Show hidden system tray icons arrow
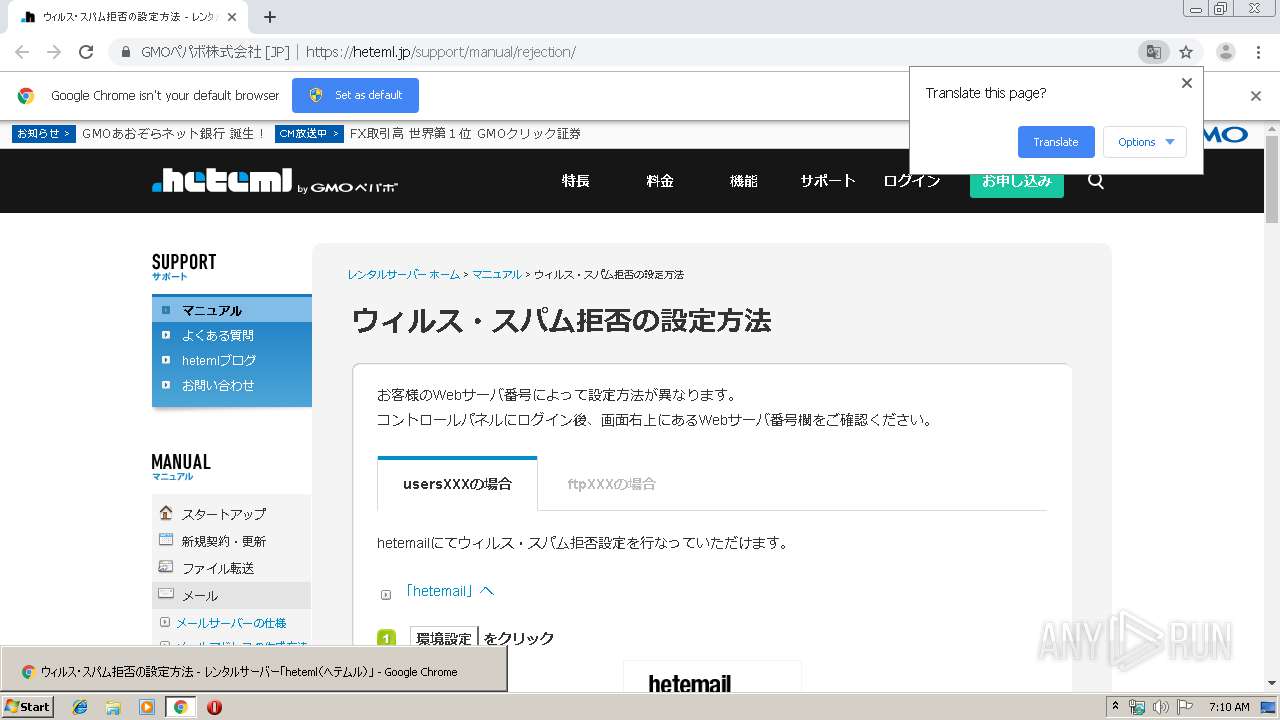 1115,707
